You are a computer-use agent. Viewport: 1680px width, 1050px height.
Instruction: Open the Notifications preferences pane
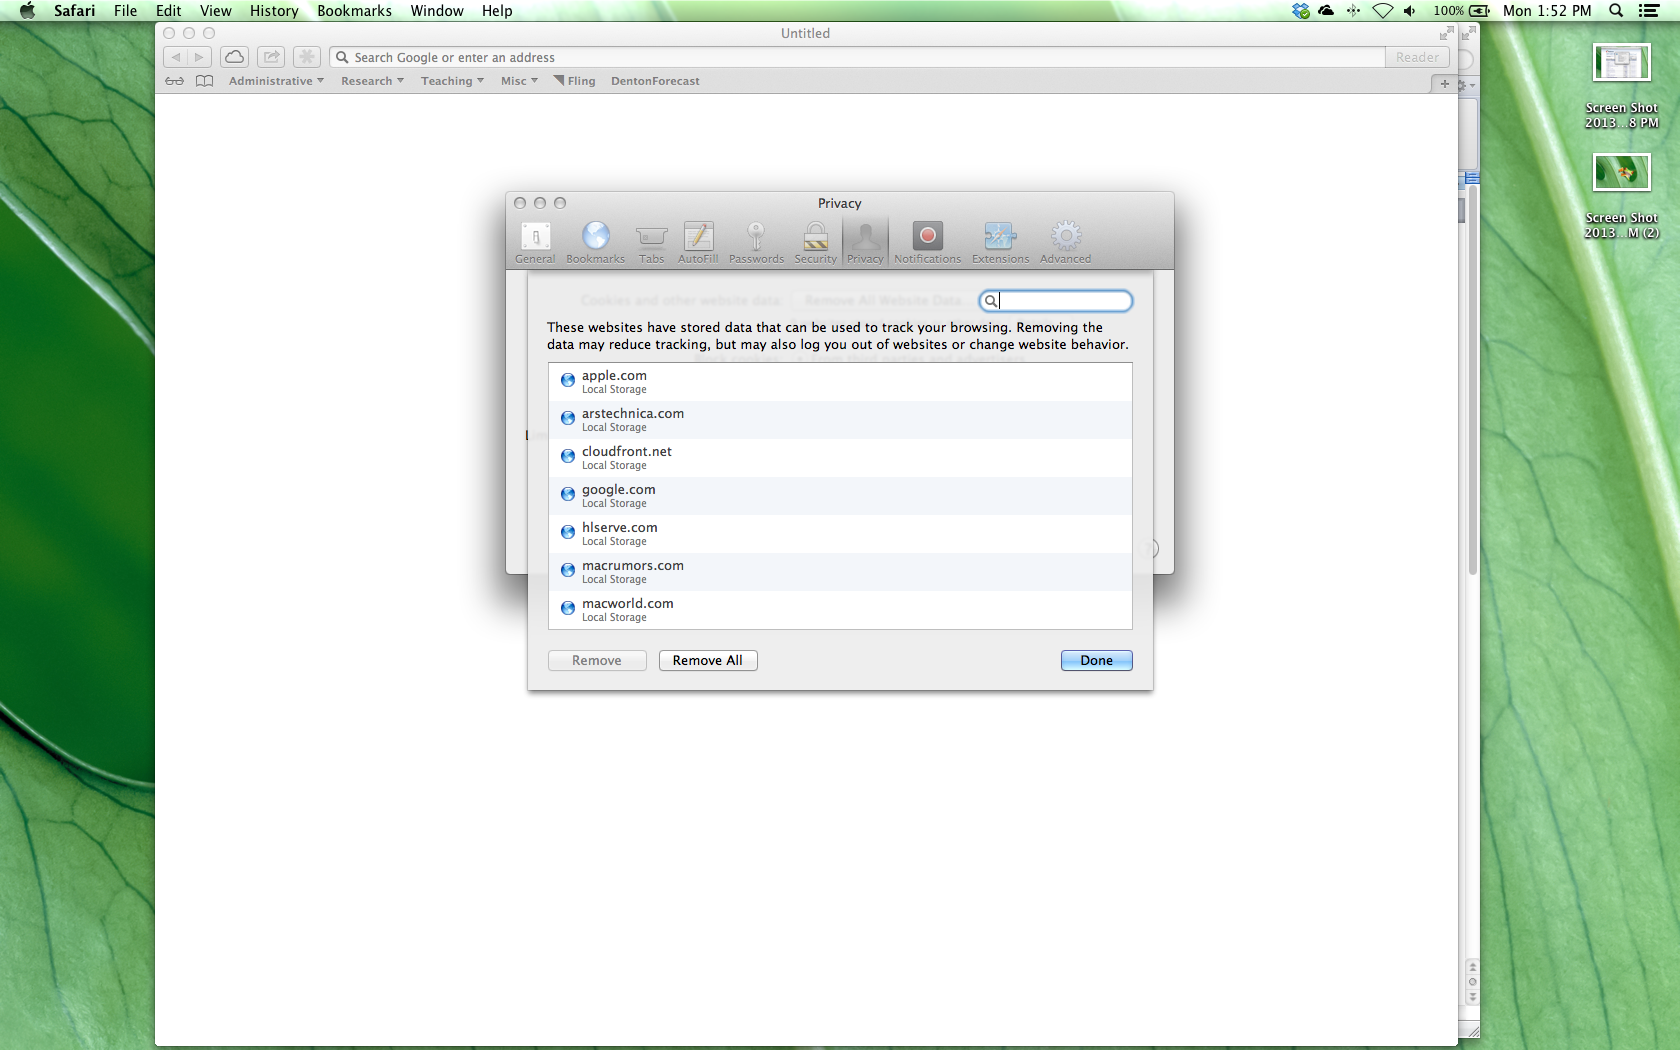(x=927, y=243)
